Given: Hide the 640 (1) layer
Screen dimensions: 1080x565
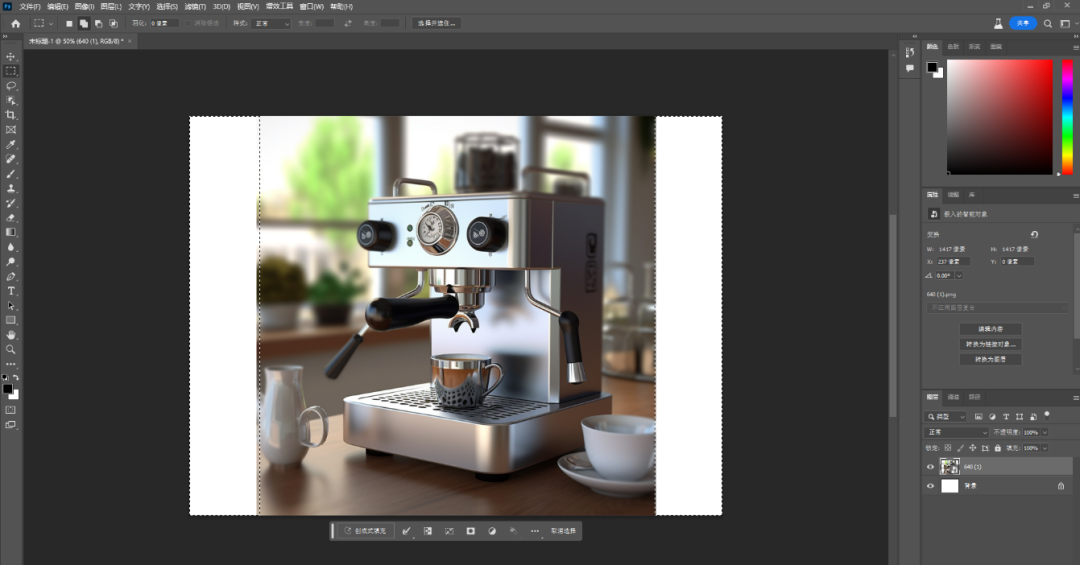Looking at the screenshot, I should coord(930,467).
